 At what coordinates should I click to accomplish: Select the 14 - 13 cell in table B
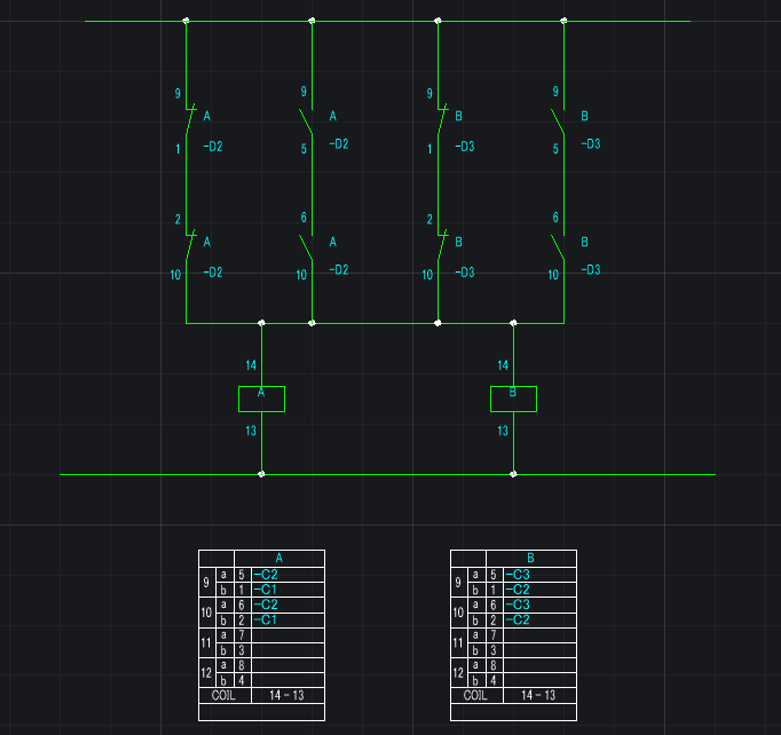point(540,696)
